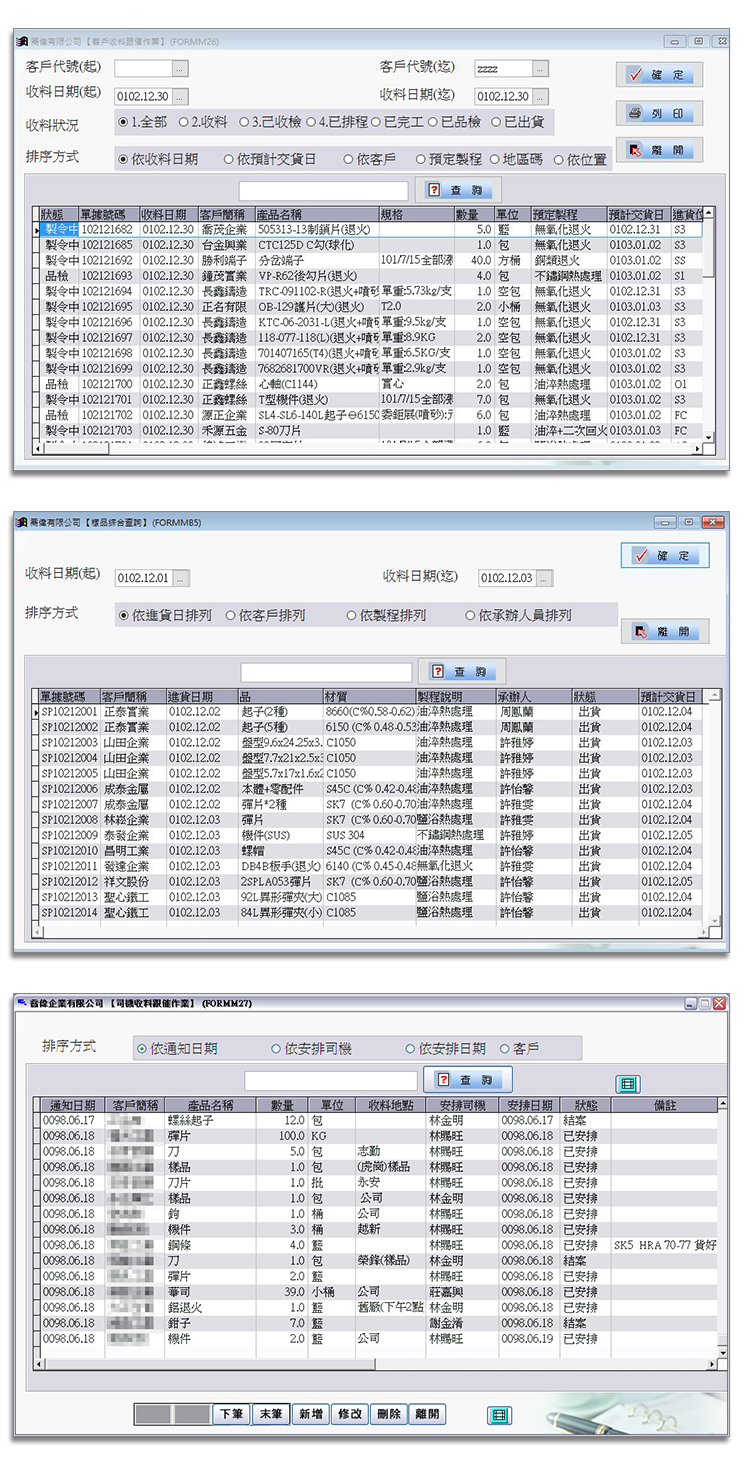Click grid icon right of 查詢 in FORMM27
The width and height of the screenshot is (742, 1483).
(x=627, y=1084)
